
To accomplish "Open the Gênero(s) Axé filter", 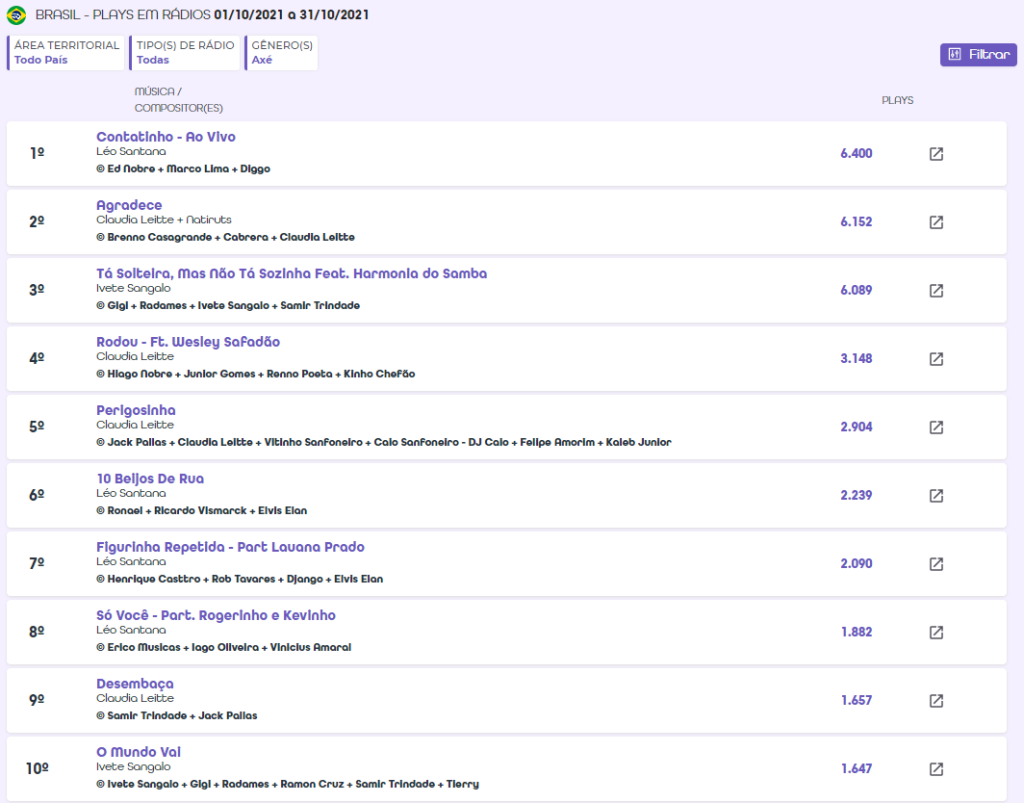I will 281,53.
